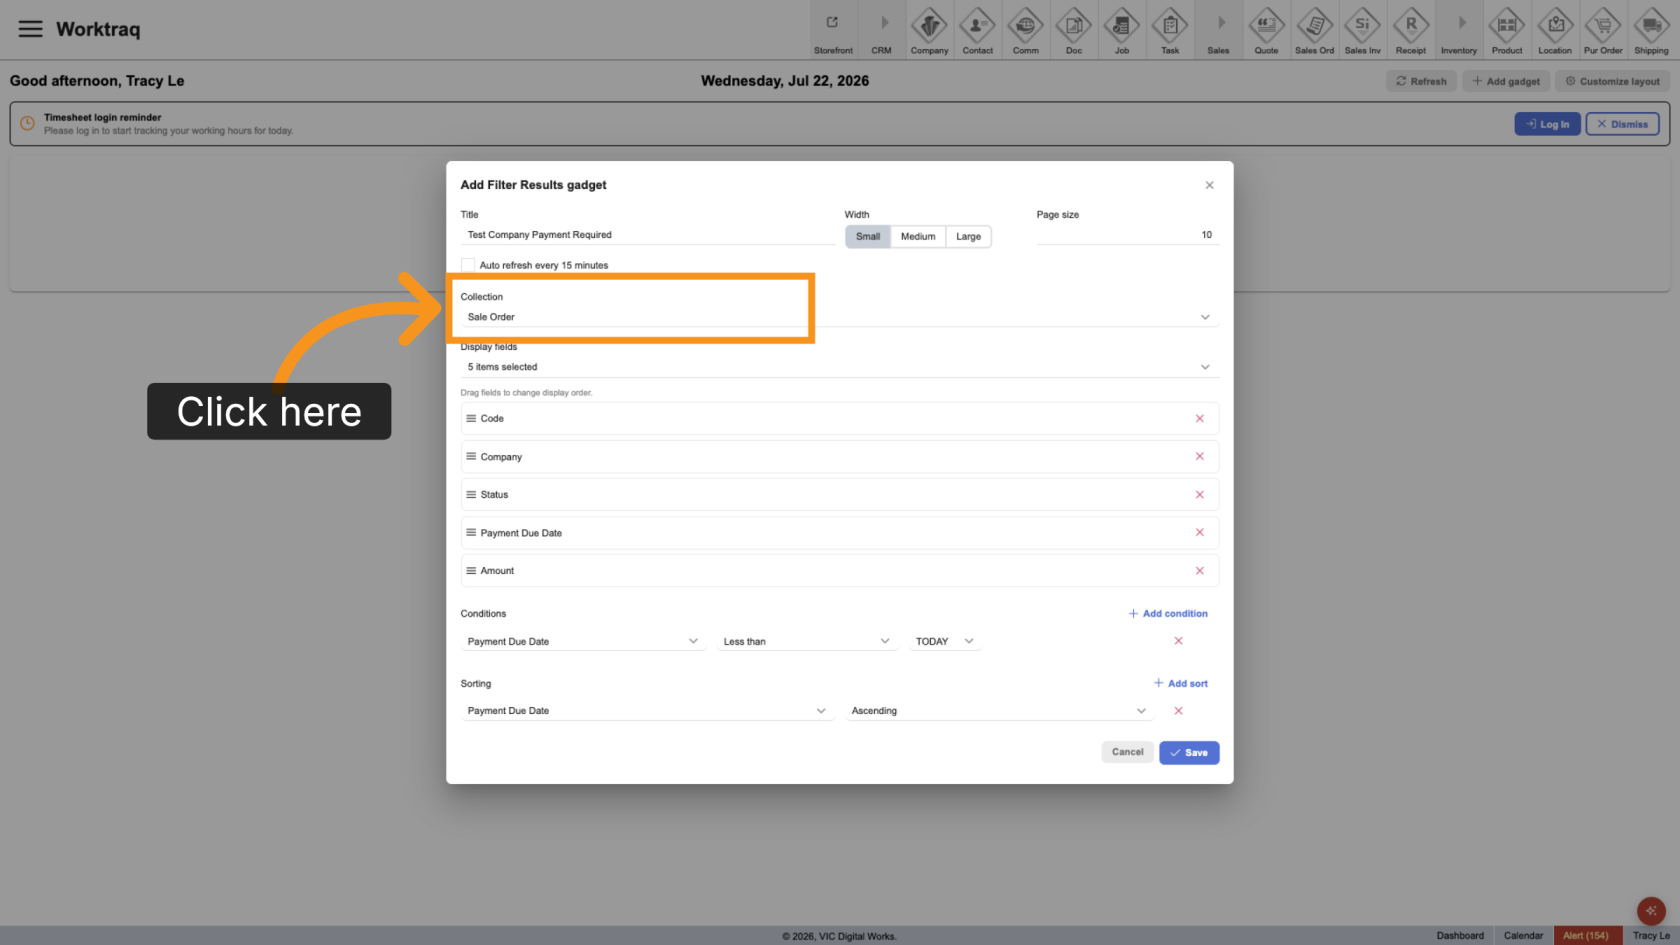Open the red assistant icon at bottom right
Screen dimensions: 1680x945
(1651, 911)
